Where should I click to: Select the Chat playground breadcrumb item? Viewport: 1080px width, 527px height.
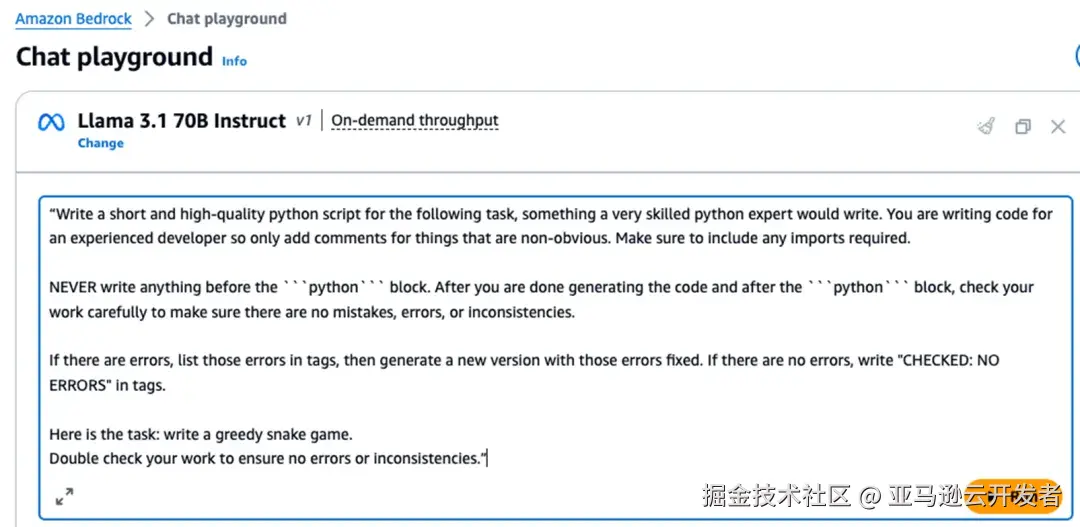(x=226, y=19)
